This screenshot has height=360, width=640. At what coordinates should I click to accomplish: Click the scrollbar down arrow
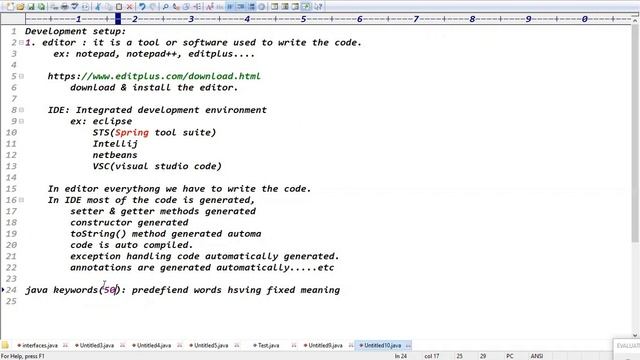coord(636,335)
